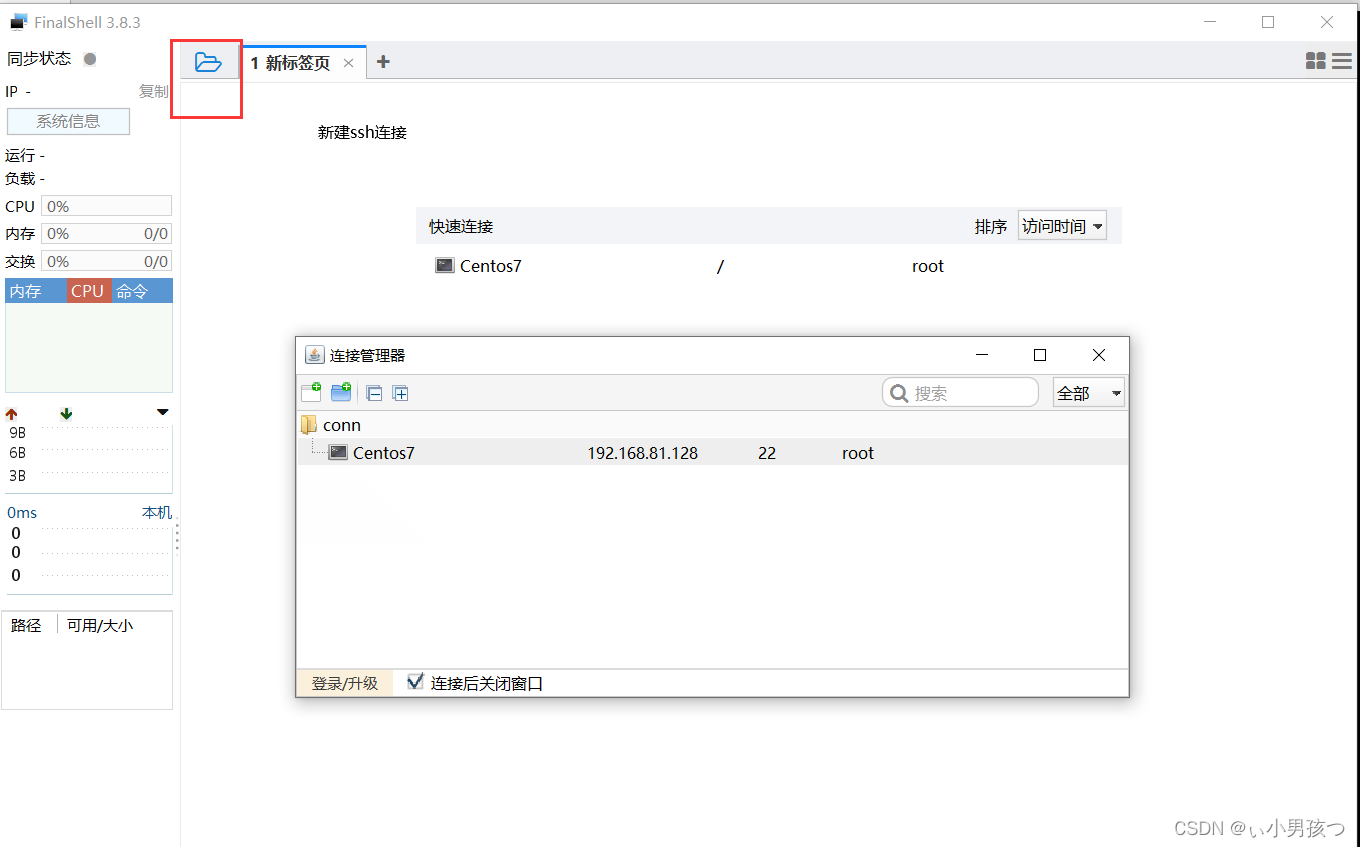Click the Centos7 terminal icon in connection manager
1360x847 pixels.
coord(339,452)
